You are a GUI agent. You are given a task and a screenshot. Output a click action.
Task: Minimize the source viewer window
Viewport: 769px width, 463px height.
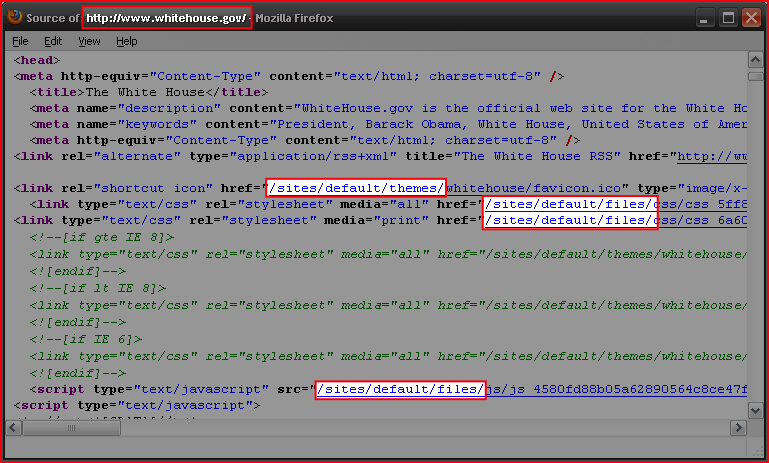click(x=705, y=18)
